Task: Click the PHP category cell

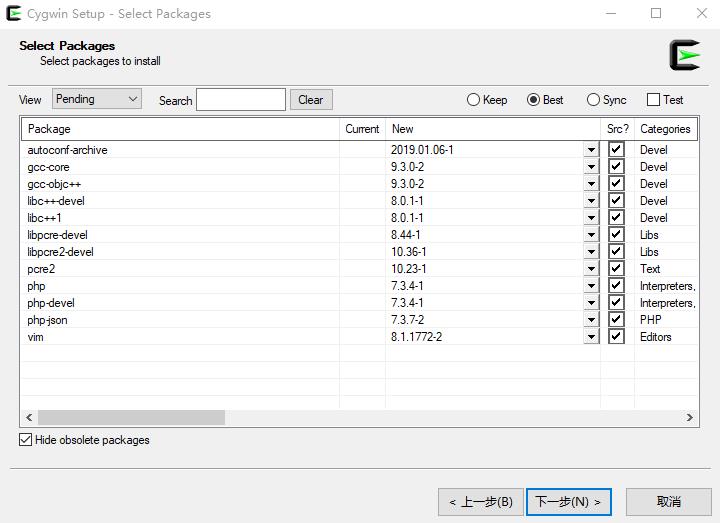Action: (651, 320)
